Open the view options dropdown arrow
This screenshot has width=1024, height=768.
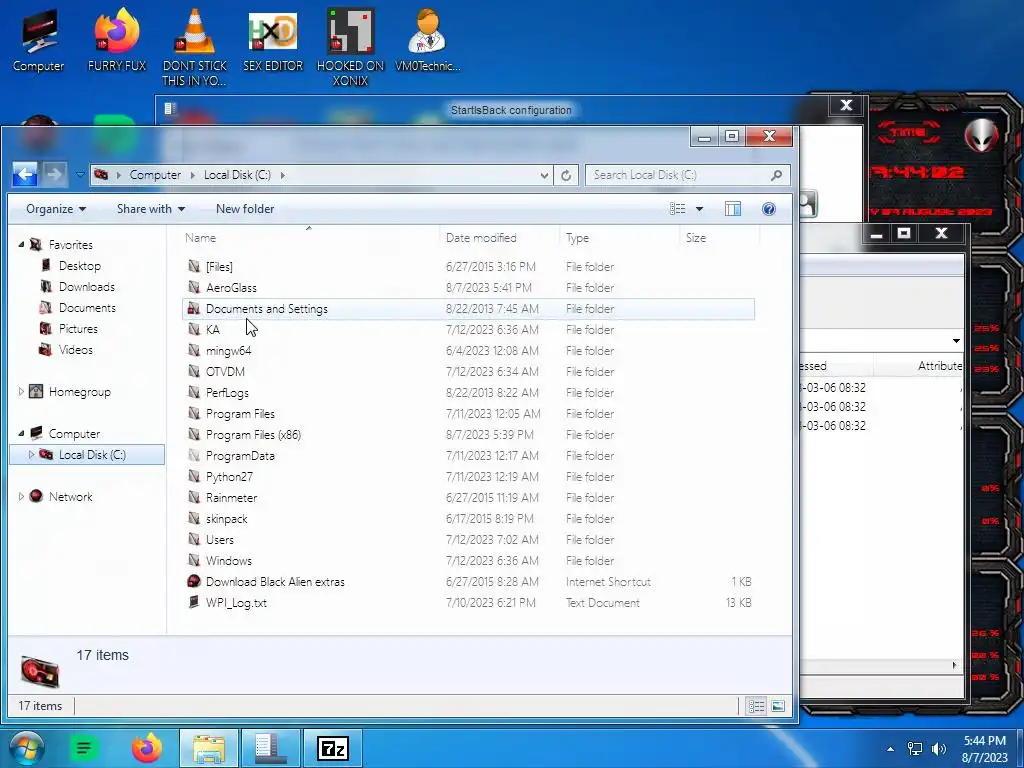pyautogui.click(x=699, y=209)
